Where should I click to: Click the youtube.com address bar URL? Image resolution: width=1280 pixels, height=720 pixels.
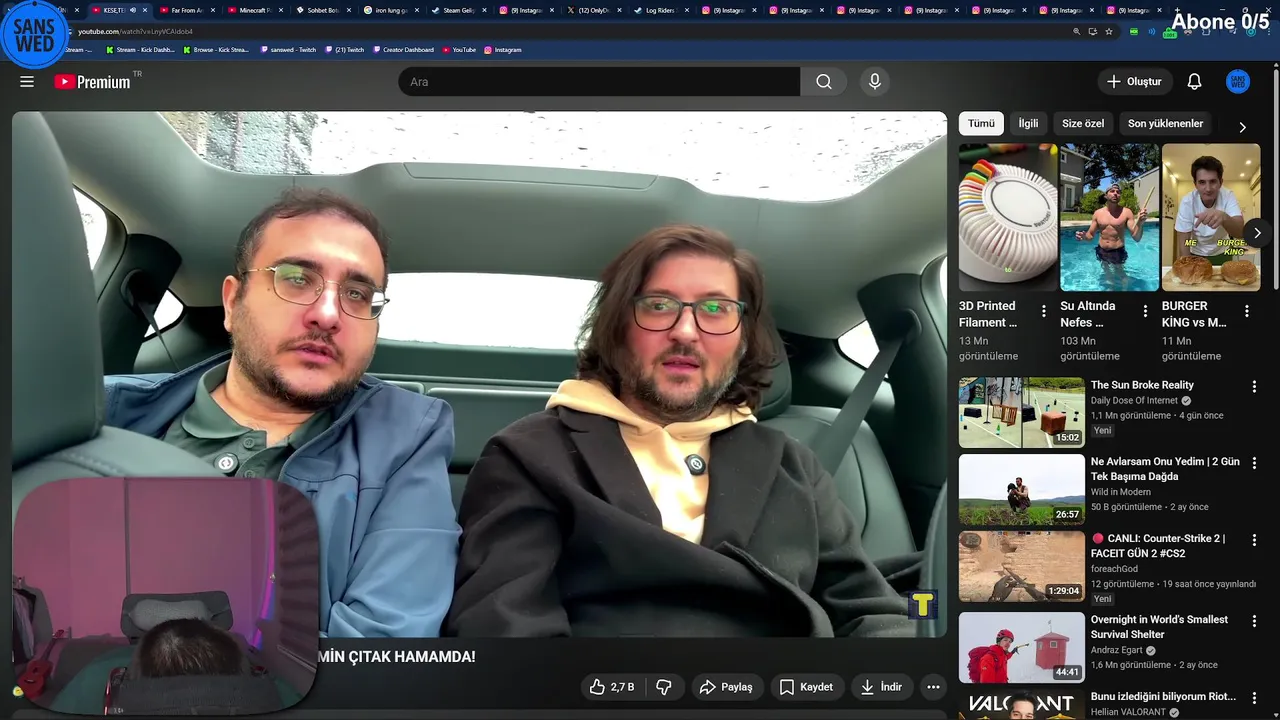click(x=135, y=31)
